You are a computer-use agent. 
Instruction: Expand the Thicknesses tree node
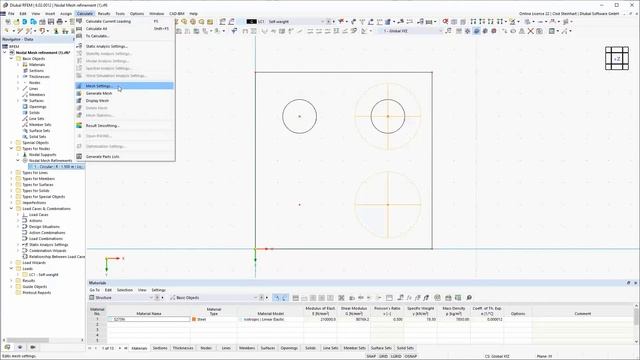pos(18,76)
